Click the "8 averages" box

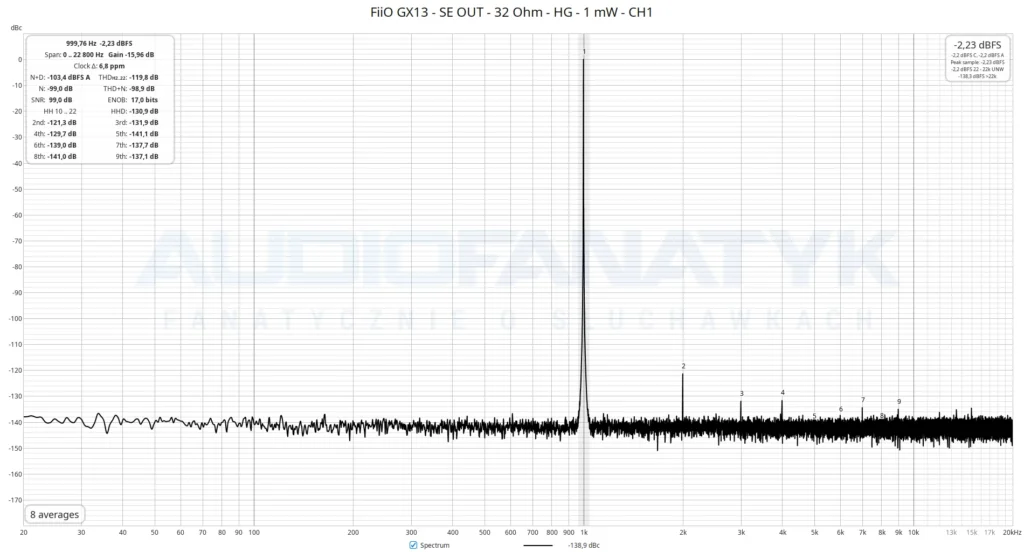54,514
